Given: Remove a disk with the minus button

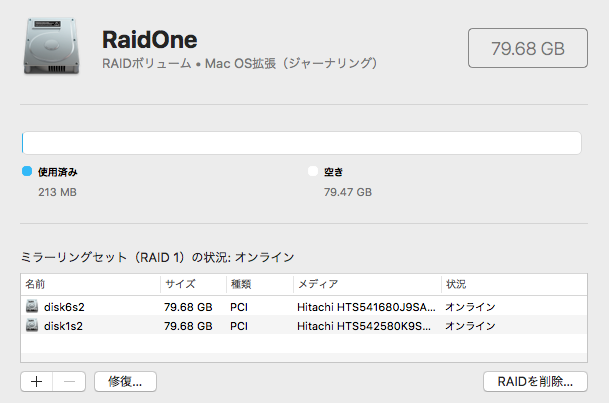Looking at the screenshot, I should [69, 382].
